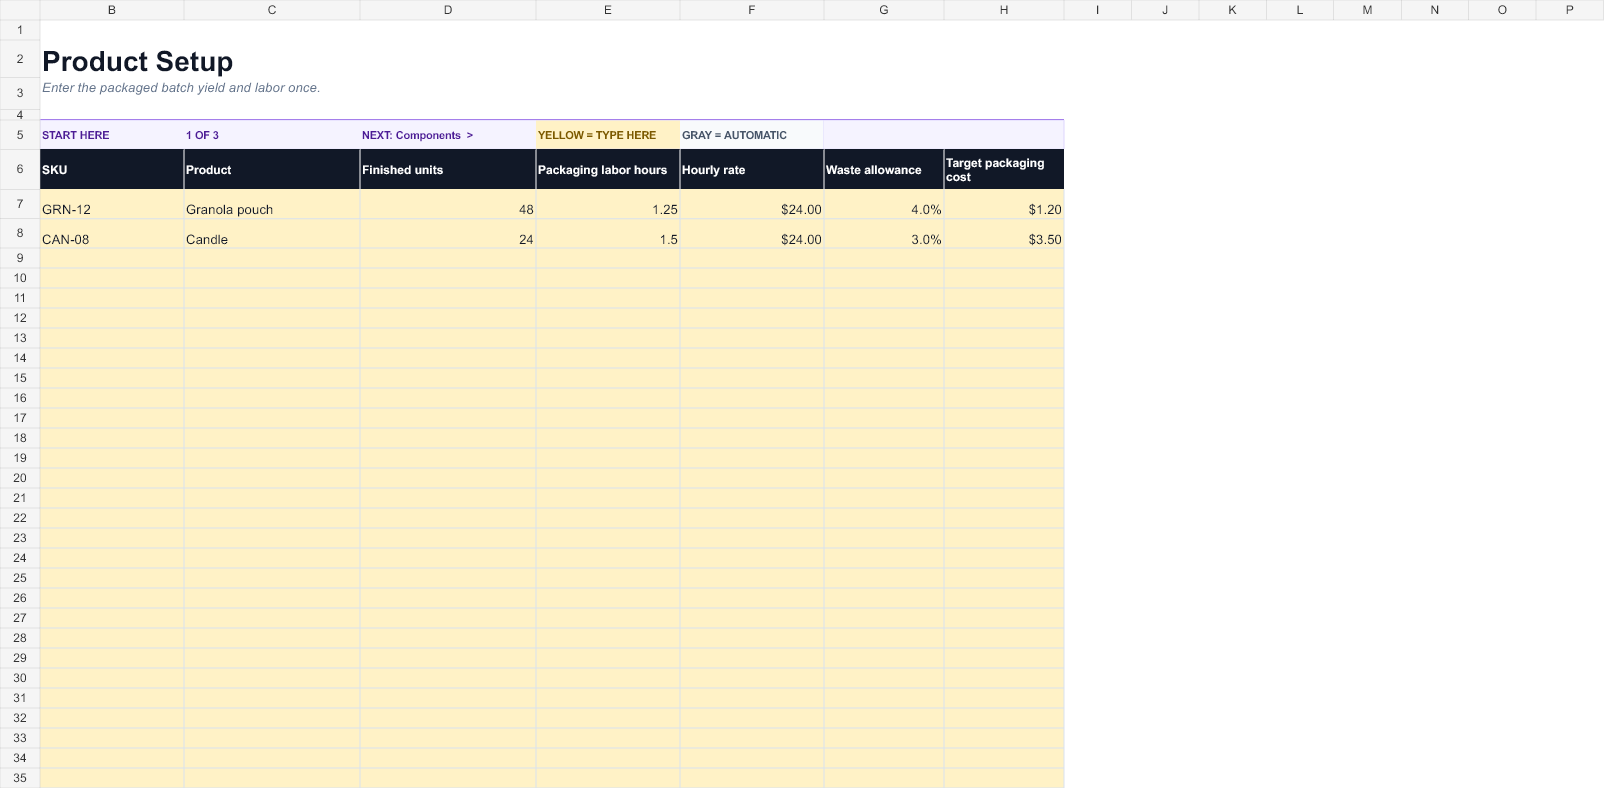Select row 1 header
The height and width of the screenshot is (788, 1604).
(20, 30)
